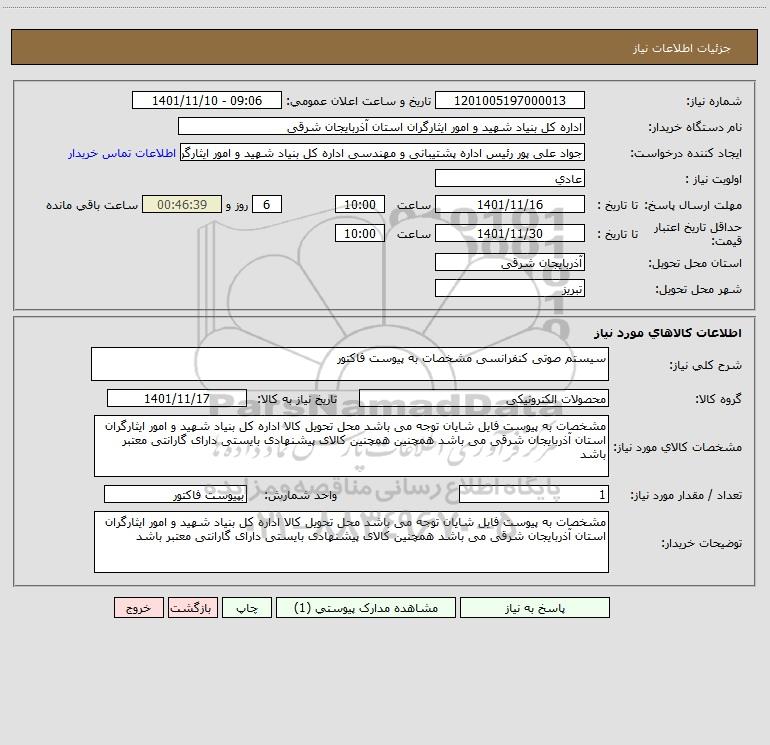The height and width of the screenshot is (745, 770).
Task: Click the quantity field showing 1
Action: pos(534,495)
